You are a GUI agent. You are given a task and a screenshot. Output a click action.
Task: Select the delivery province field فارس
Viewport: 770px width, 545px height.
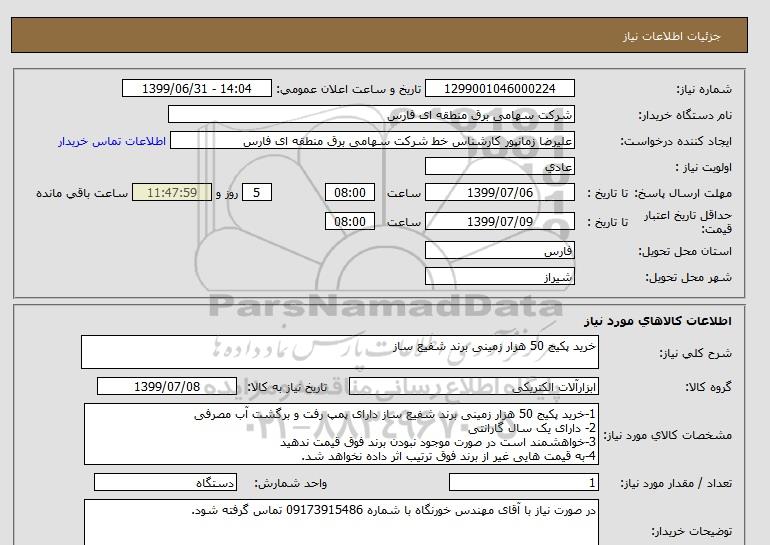coord(499,251)
